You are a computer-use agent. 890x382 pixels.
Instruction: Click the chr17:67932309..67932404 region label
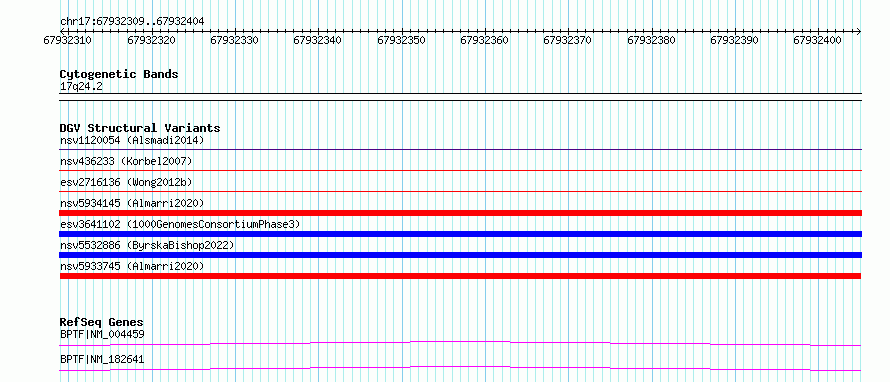132,22
